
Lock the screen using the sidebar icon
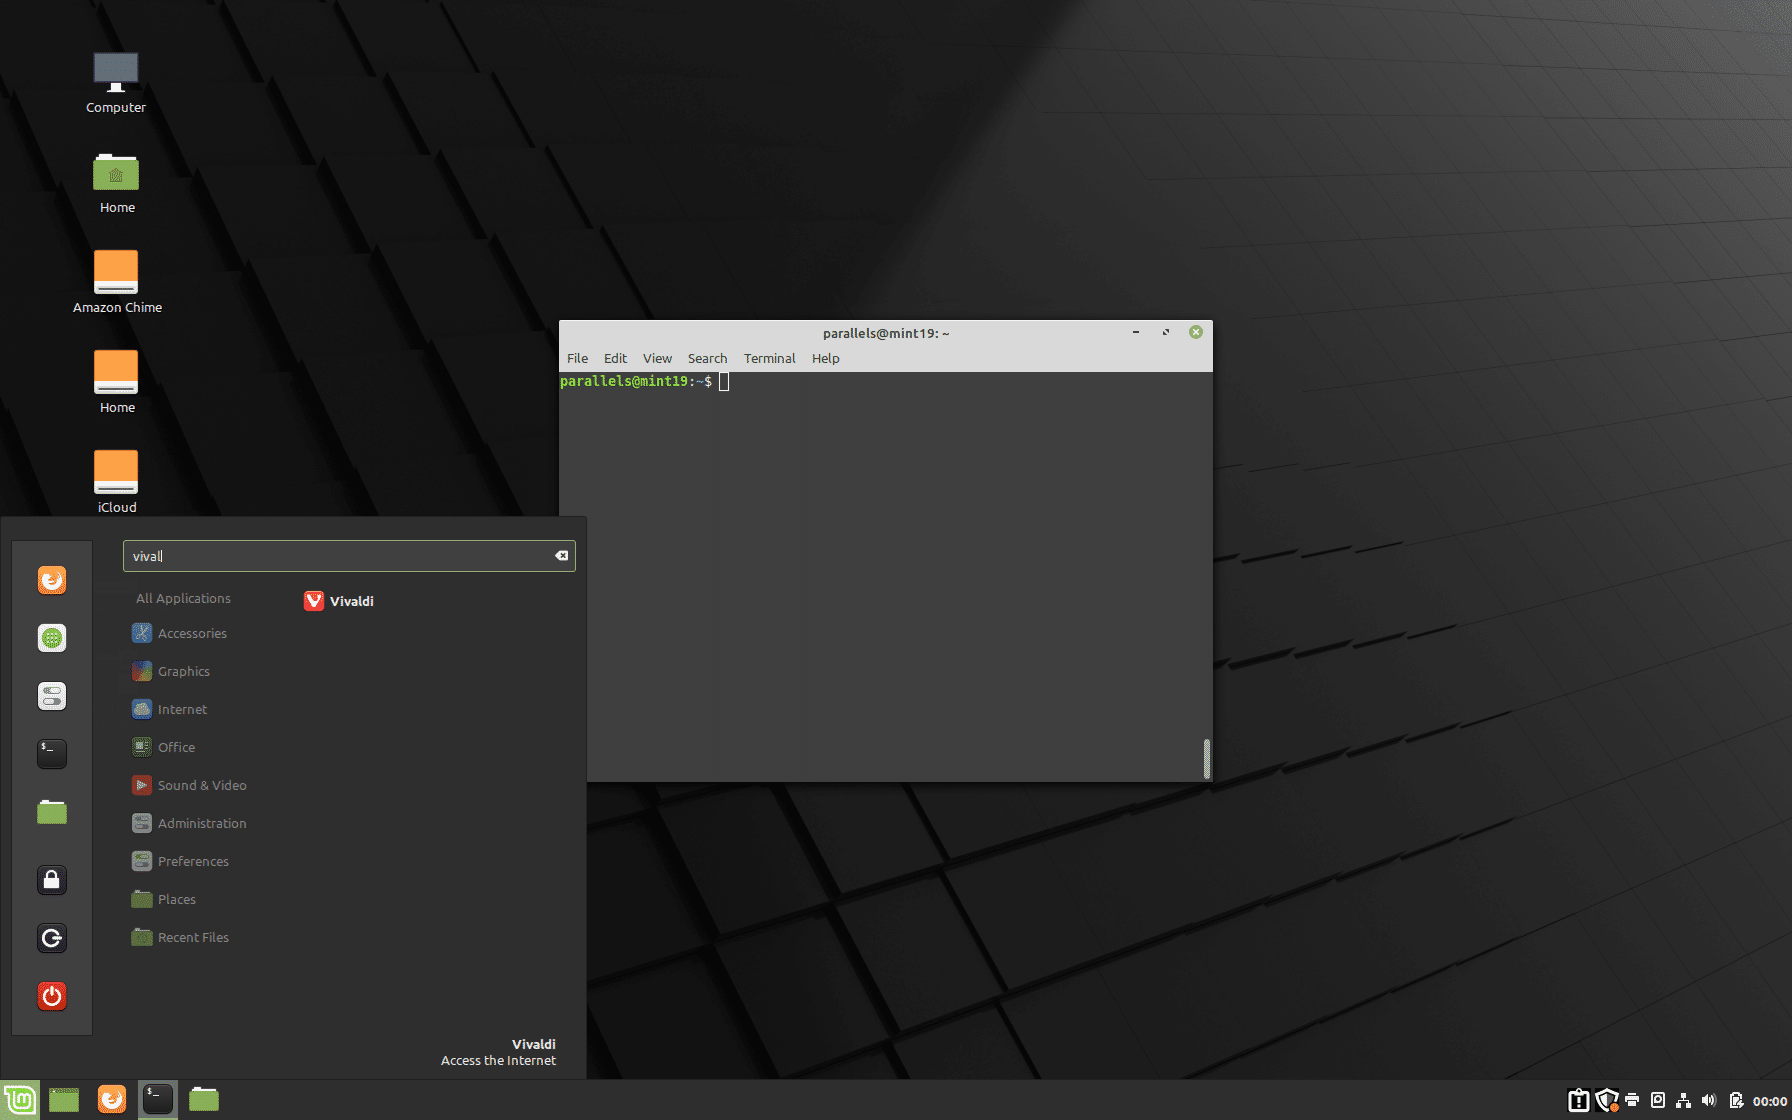tap(51, 880)
